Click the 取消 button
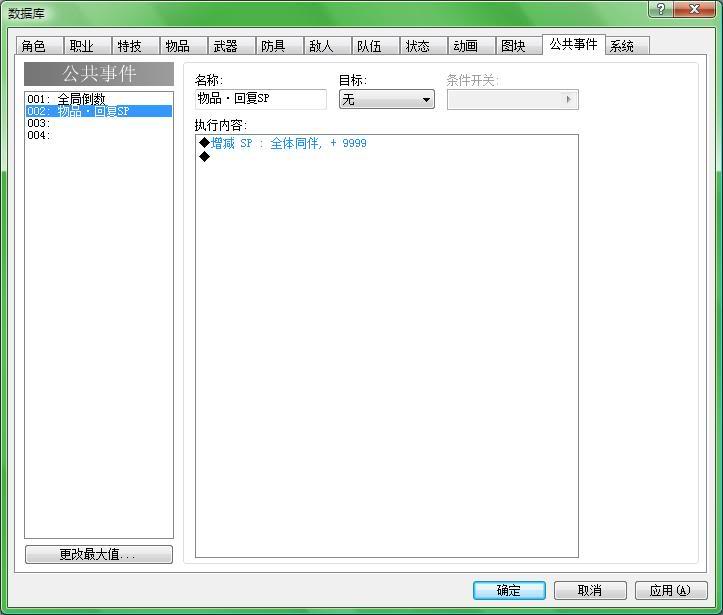 click(590, 590)
